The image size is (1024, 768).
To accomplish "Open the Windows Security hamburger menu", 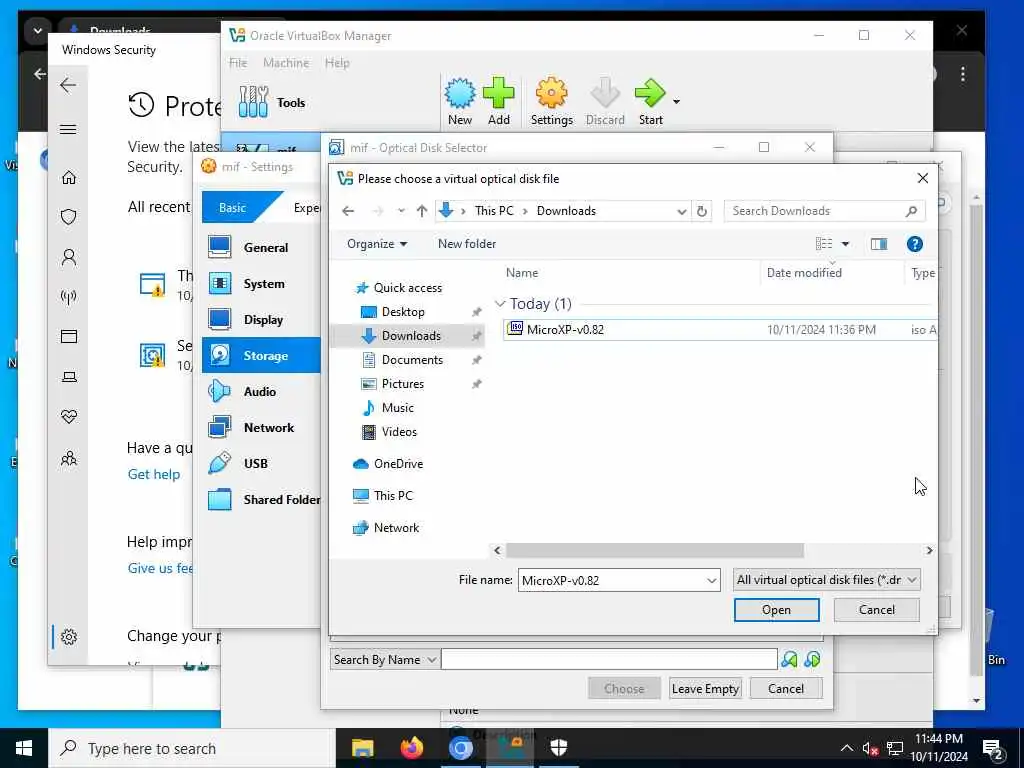I will click(x=68, y=129).
